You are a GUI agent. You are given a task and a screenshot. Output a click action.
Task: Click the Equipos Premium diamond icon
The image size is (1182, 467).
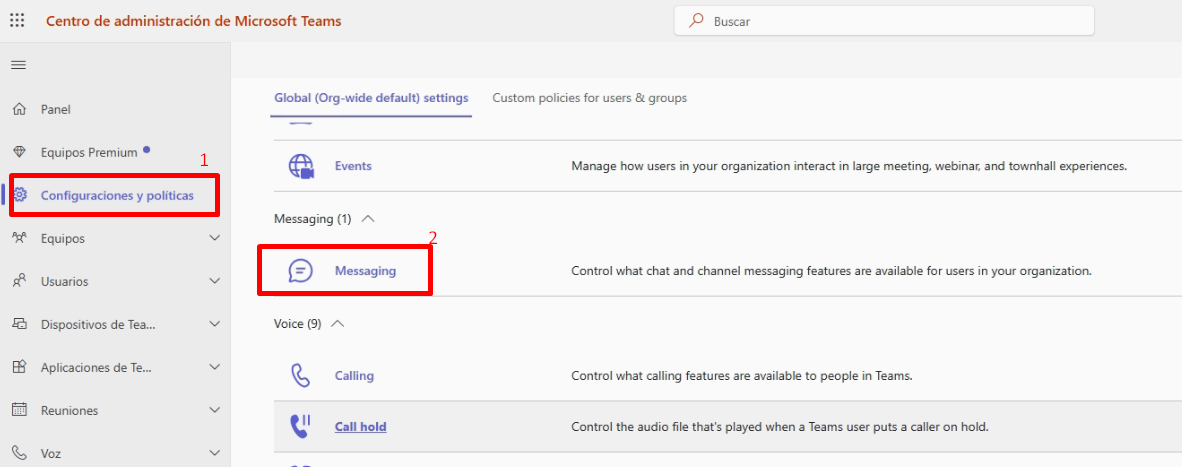point(19,152)
